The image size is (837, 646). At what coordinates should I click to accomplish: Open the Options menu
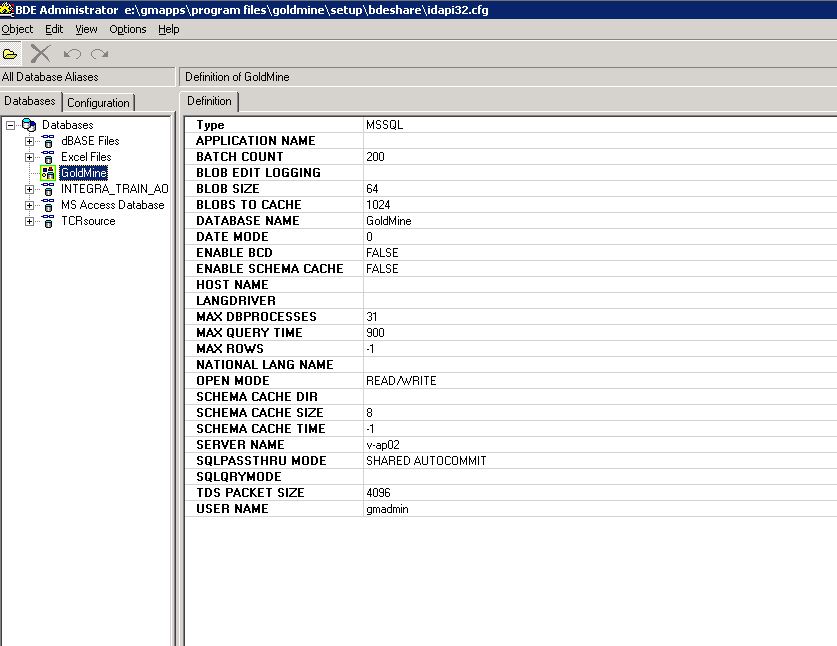click(x=128, y=29)
